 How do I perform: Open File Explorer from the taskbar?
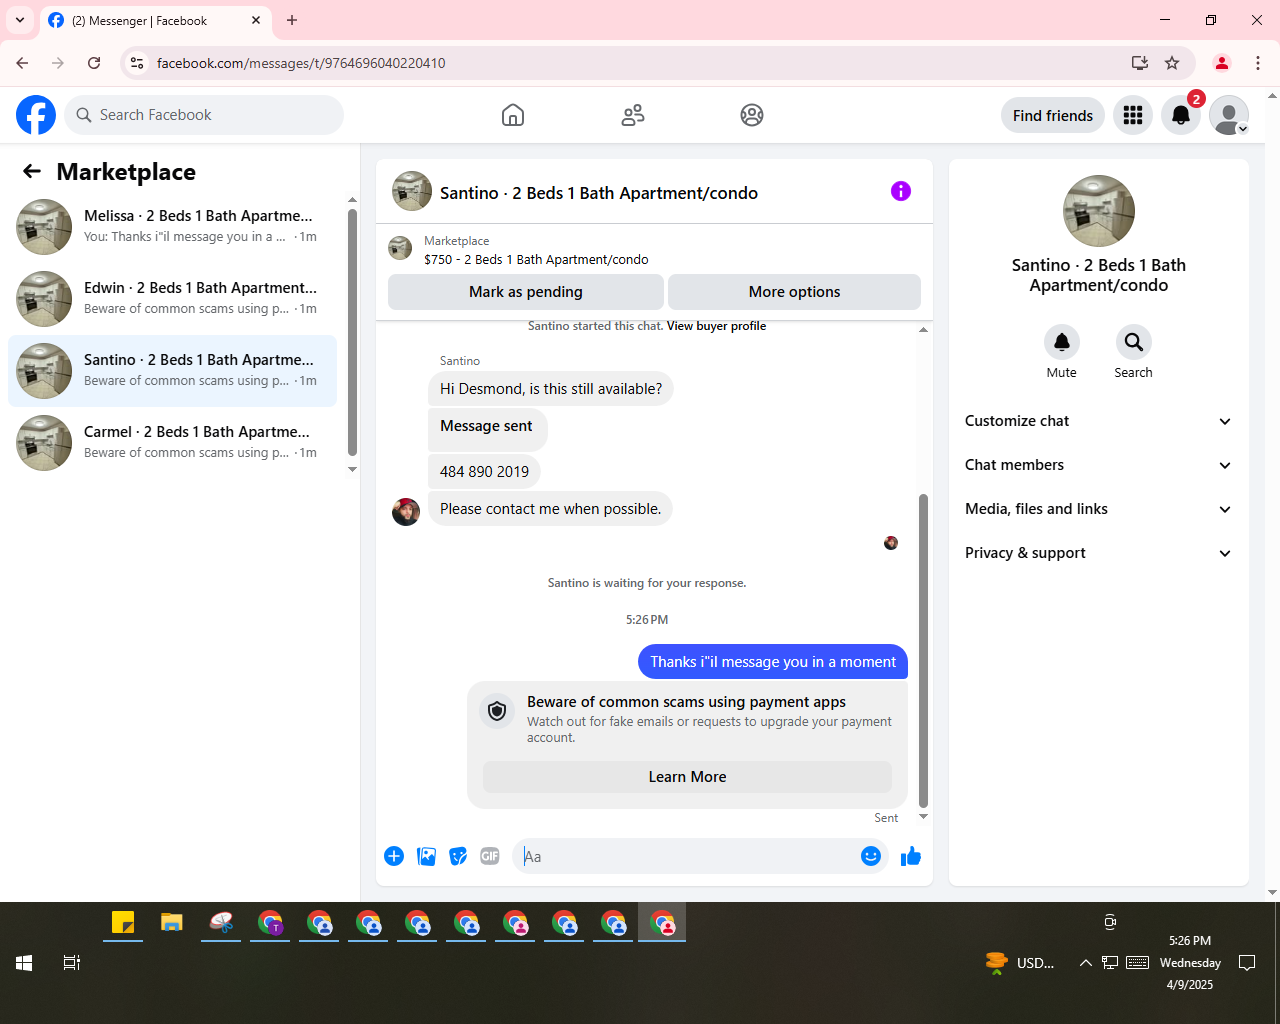coord(172,923)
